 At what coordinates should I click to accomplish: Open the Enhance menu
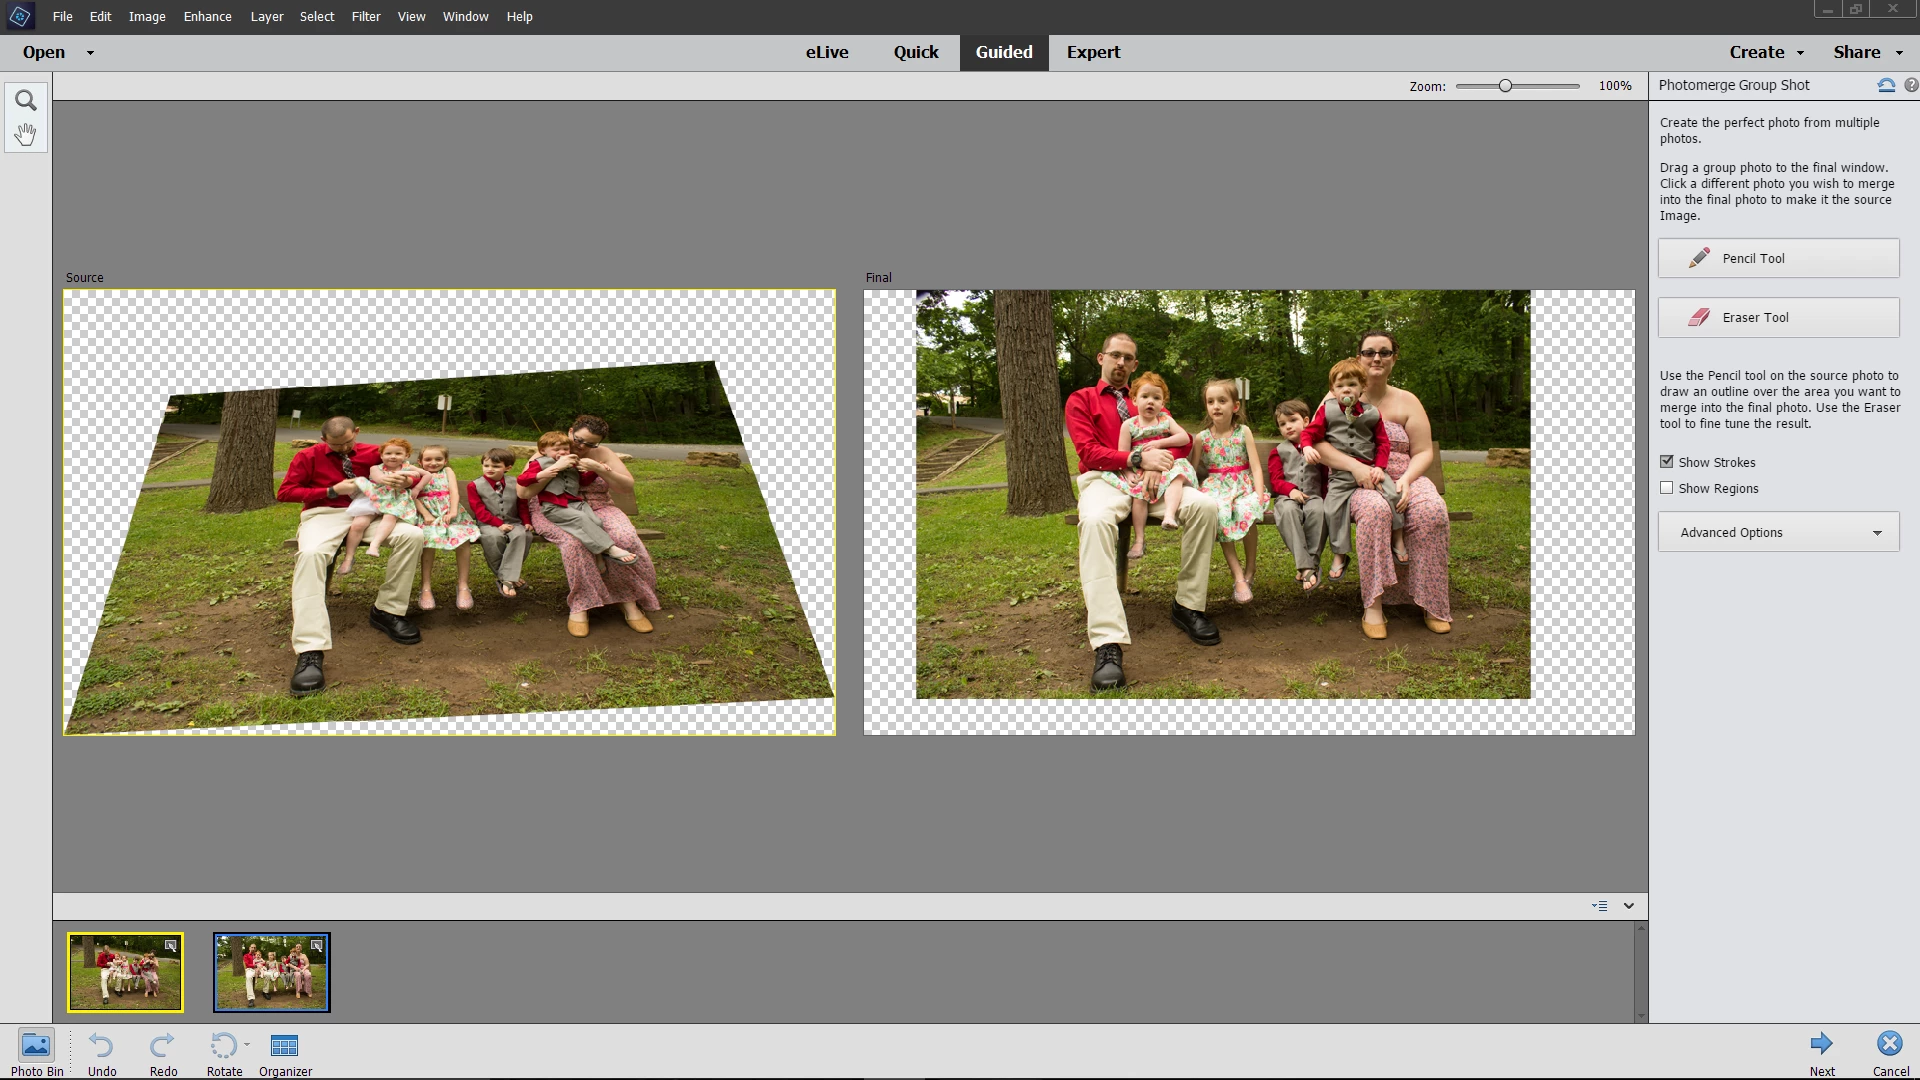pos(207,17)
